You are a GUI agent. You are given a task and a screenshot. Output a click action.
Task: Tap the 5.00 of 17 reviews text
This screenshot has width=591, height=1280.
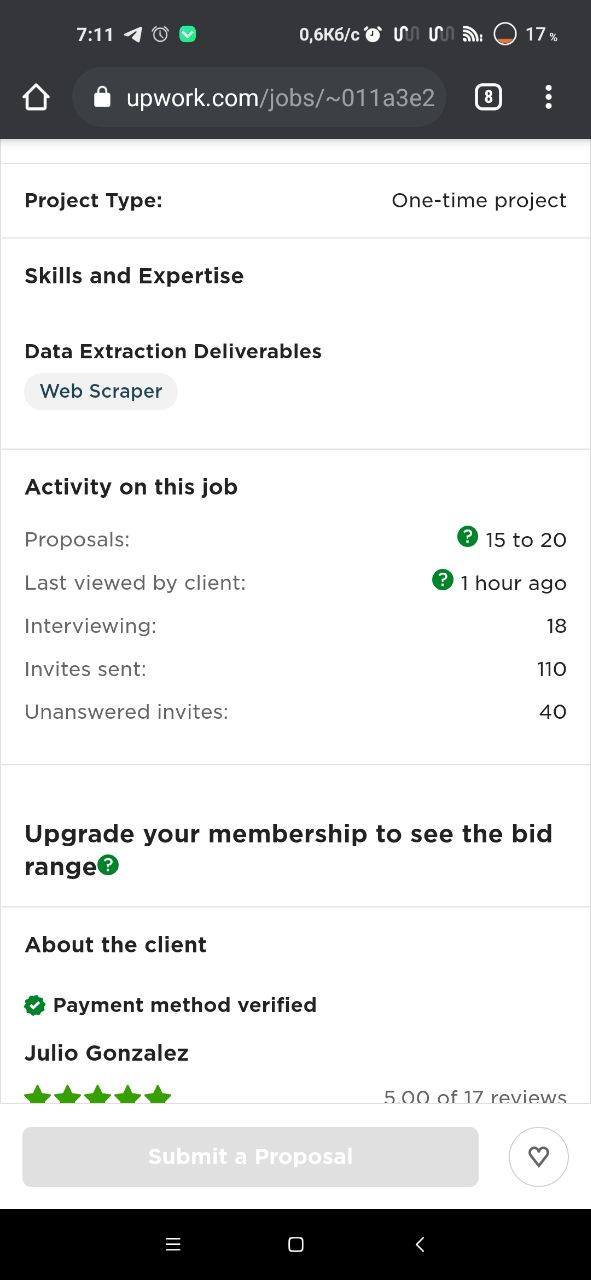coord(475,1096)
